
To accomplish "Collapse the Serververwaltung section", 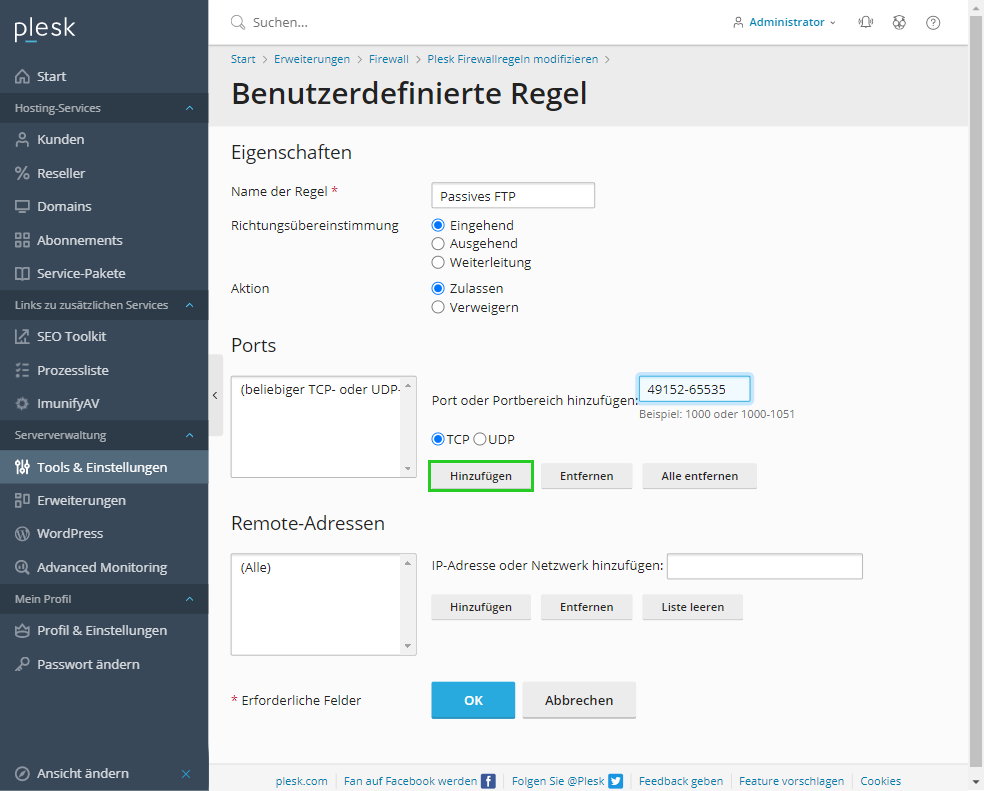I will tap(190, 435).
